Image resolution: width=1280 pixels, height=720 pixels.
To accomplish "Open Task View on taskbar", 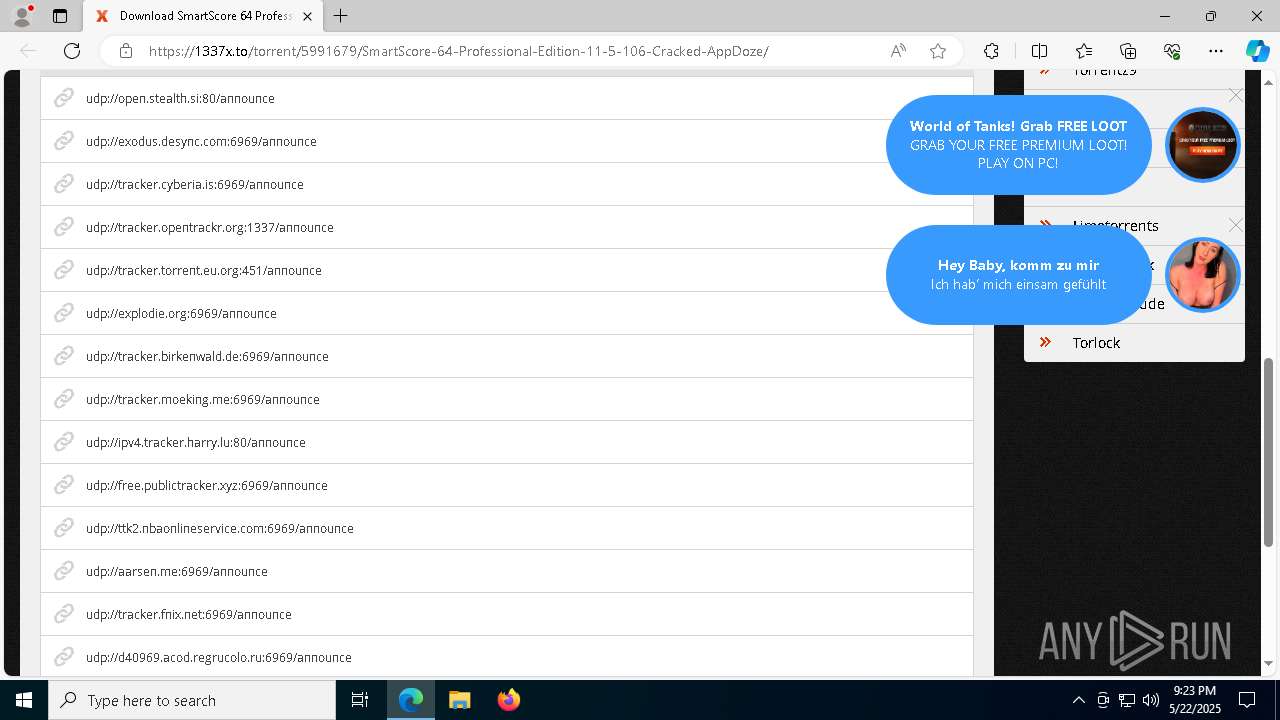I will (x=360, y=700).
